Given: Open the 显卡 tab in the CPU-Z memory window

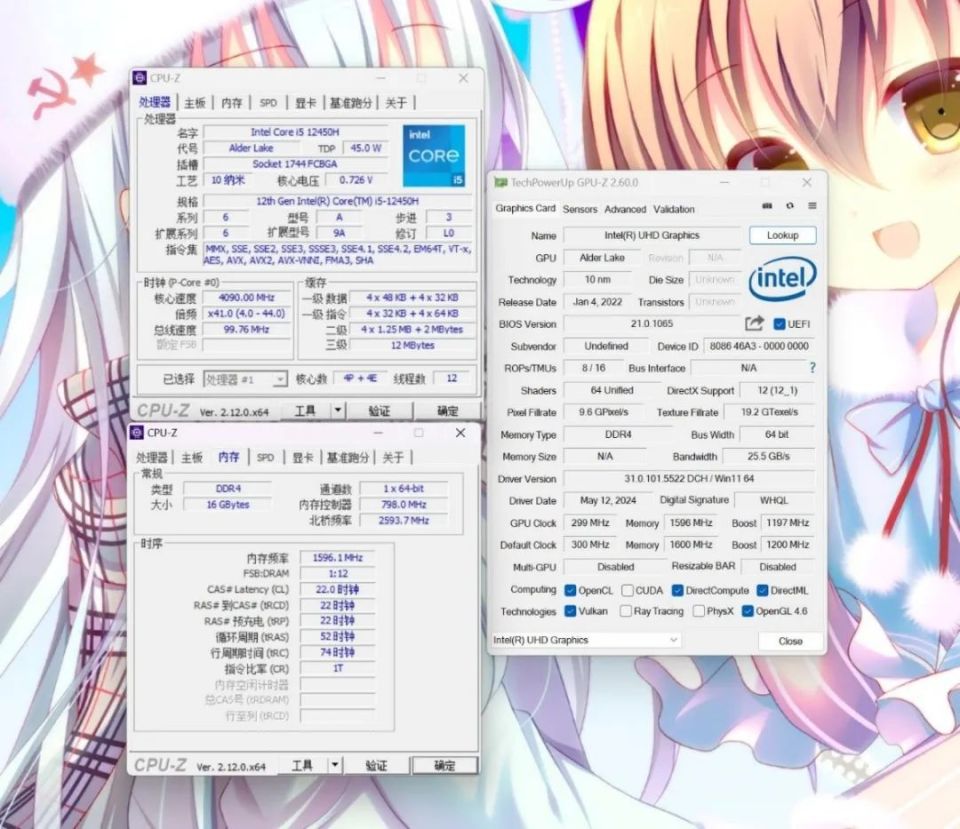Looking at the screenshot, I should click(302, 457).
